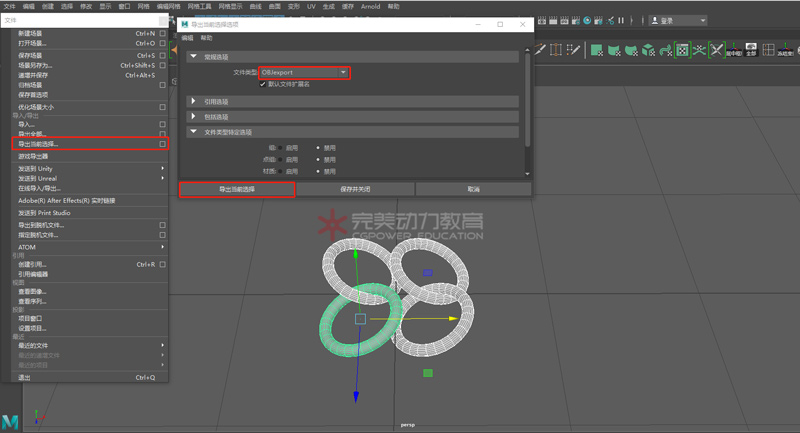Collapse the 常规选项 section
Screen dimensions: 800x433
point(194,57)
